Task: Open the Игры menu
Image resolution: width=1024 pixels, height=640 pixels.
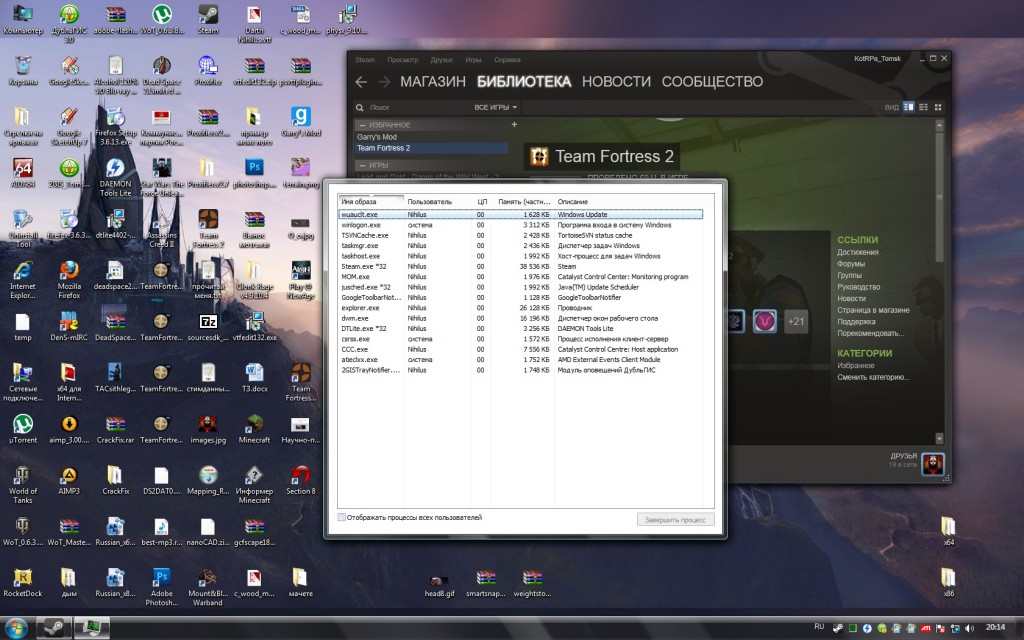Action: [473, 59]
